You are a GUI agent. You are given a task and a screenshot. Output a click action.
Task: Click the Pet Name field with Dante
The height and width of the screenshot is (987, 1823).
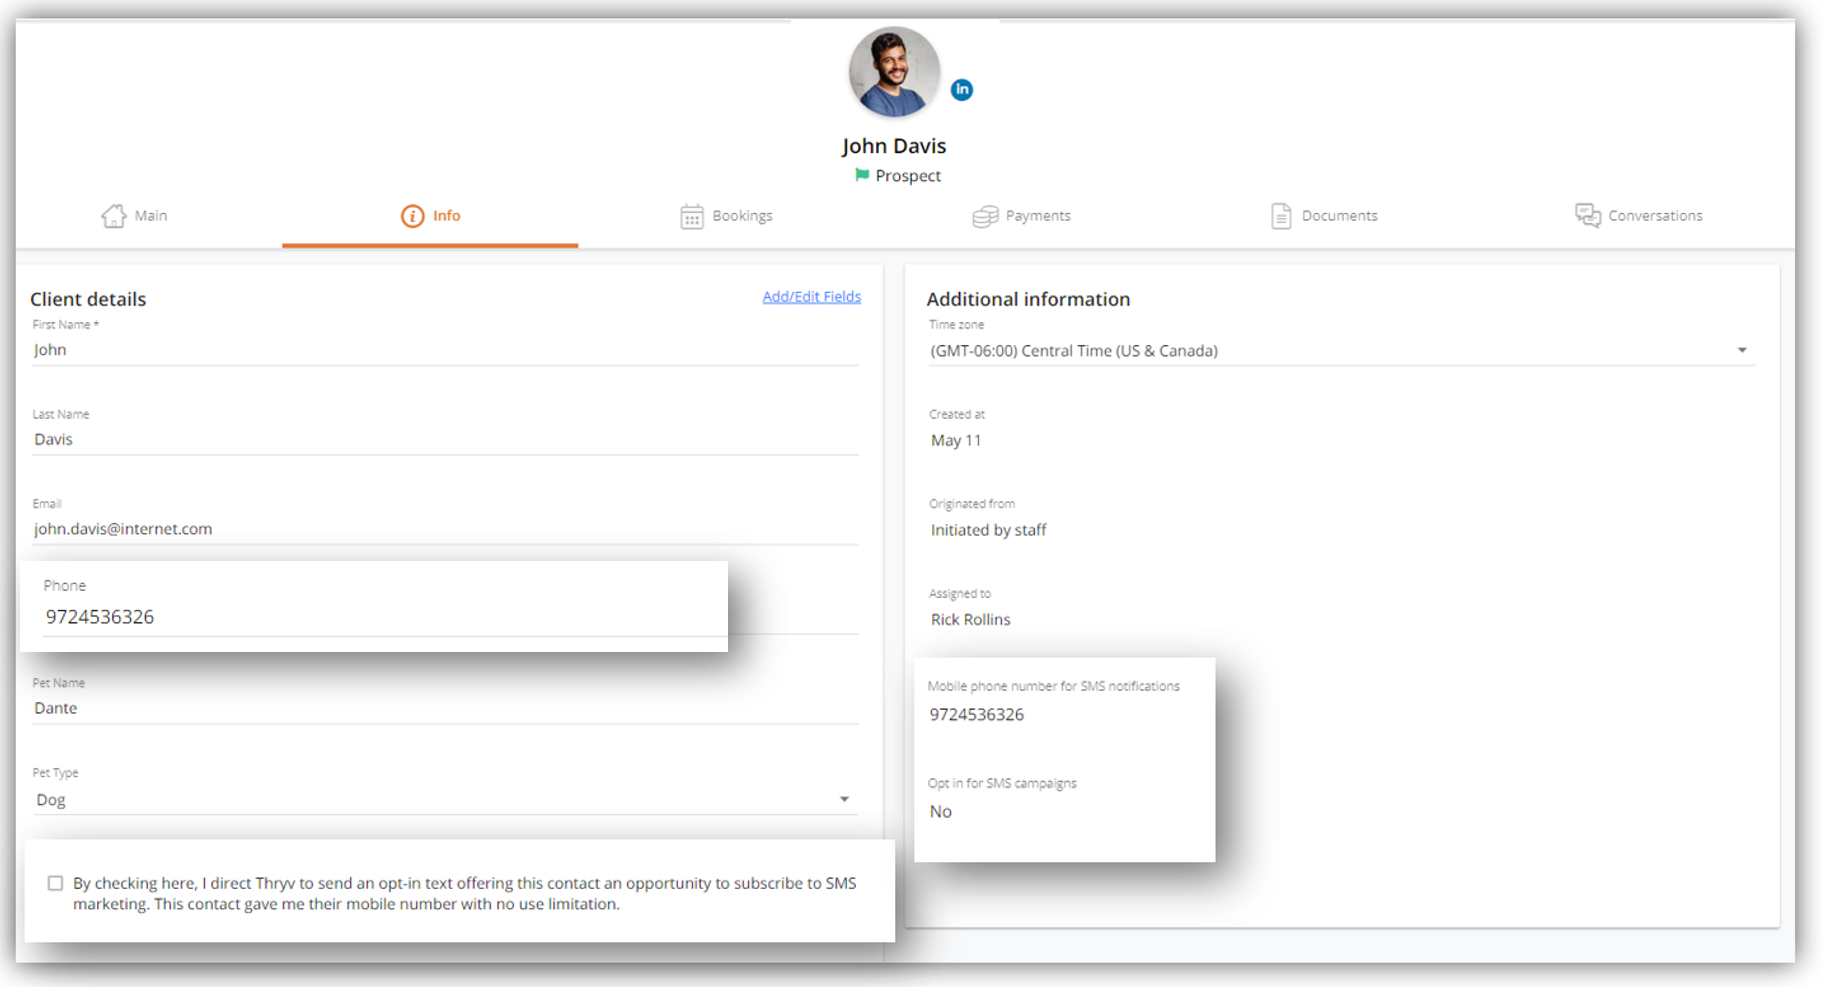[445, 708]
